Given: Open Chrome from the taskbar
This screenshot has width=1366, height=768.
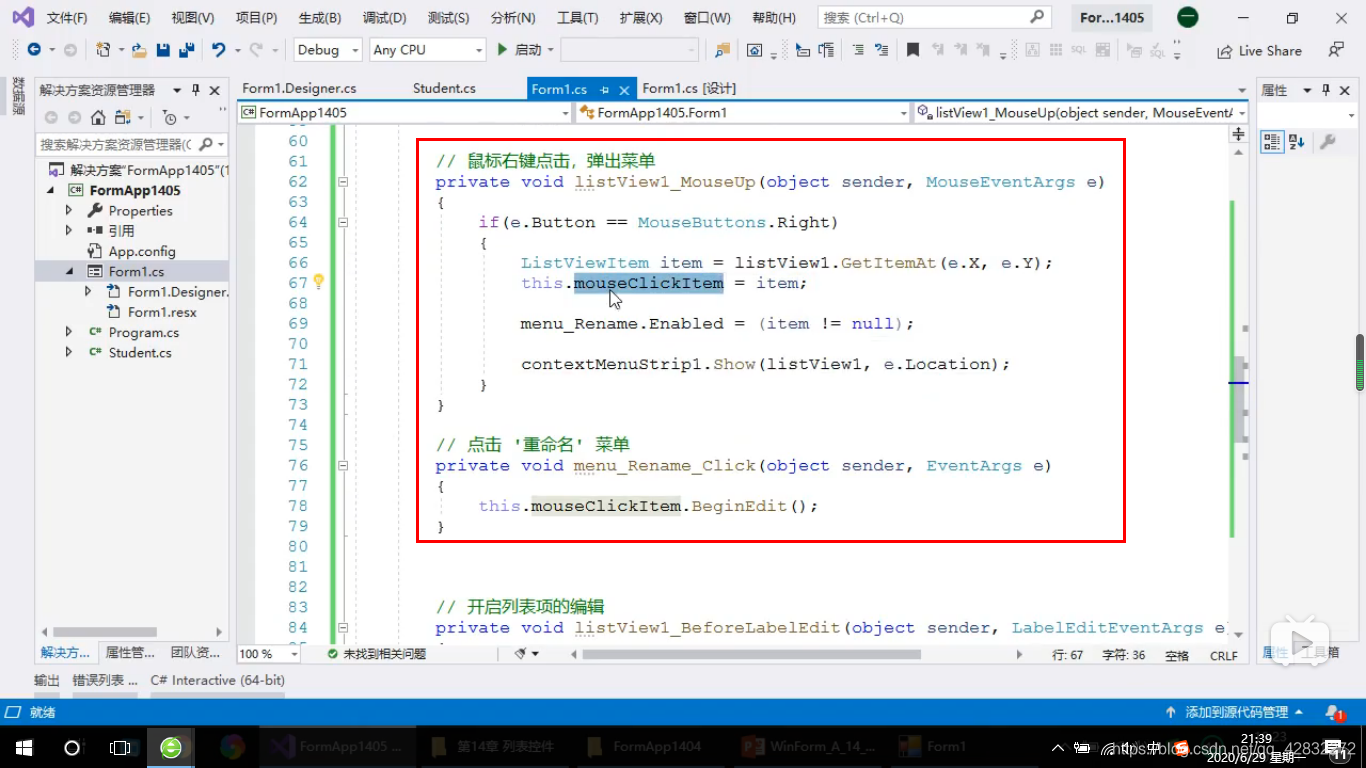Looking at the screenshot, I should click(x=232, y=747).
